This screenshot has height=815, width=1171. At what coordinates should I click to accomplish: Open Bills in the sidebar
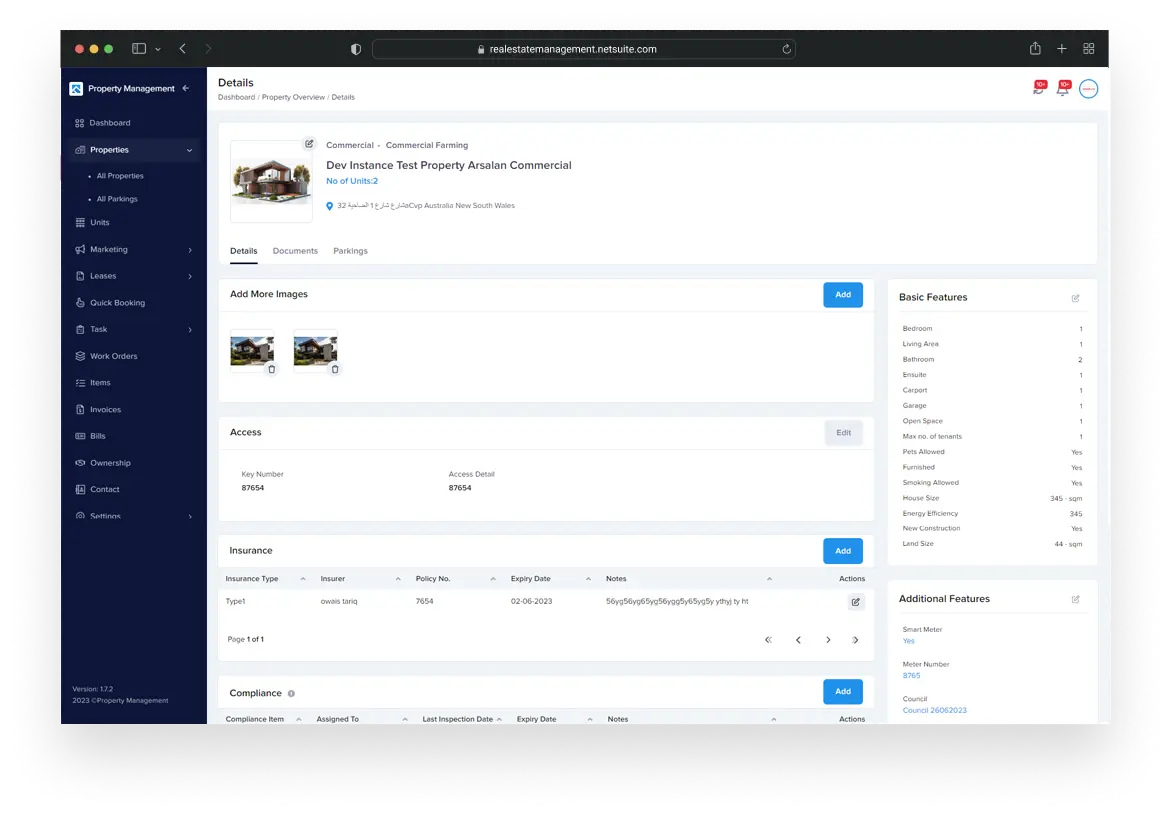tap(98, 436)
